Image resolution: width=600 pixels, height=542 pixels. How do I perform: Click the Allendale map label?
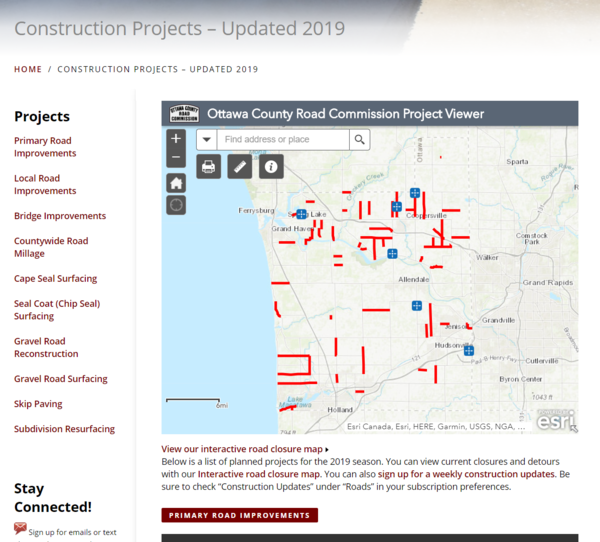(x=414, y=279)
